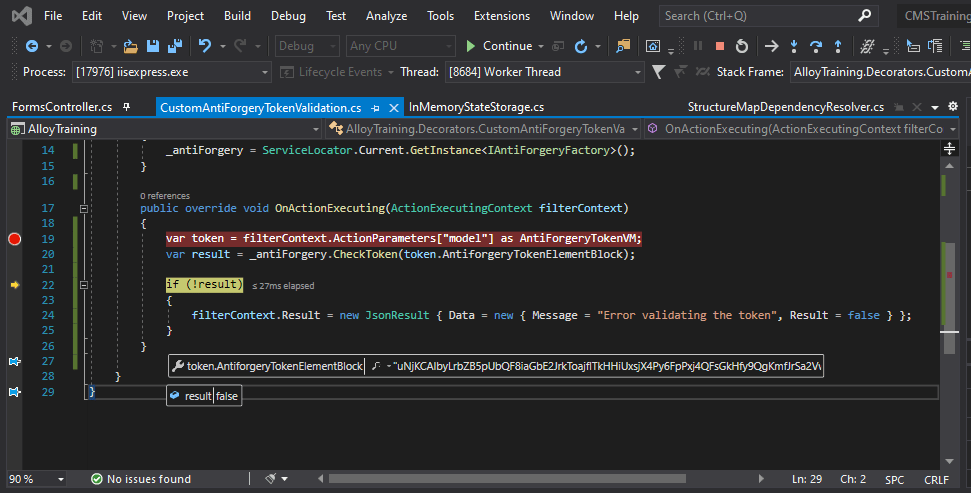The height and width of the screenshot is (493, 971).
Task: Open the Stack Frame dropdown
Action: (x=881, y=72)
